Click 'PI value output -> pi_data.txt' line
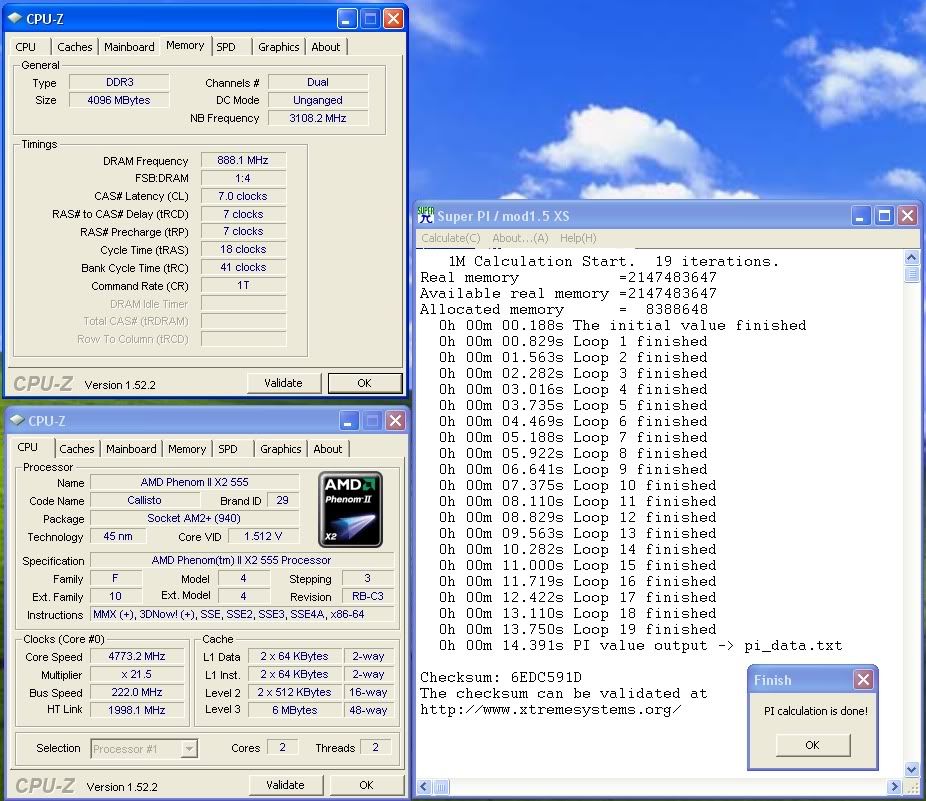Image resolution: width=926 pixels, height=801 pixels. [x=641, y=645]
